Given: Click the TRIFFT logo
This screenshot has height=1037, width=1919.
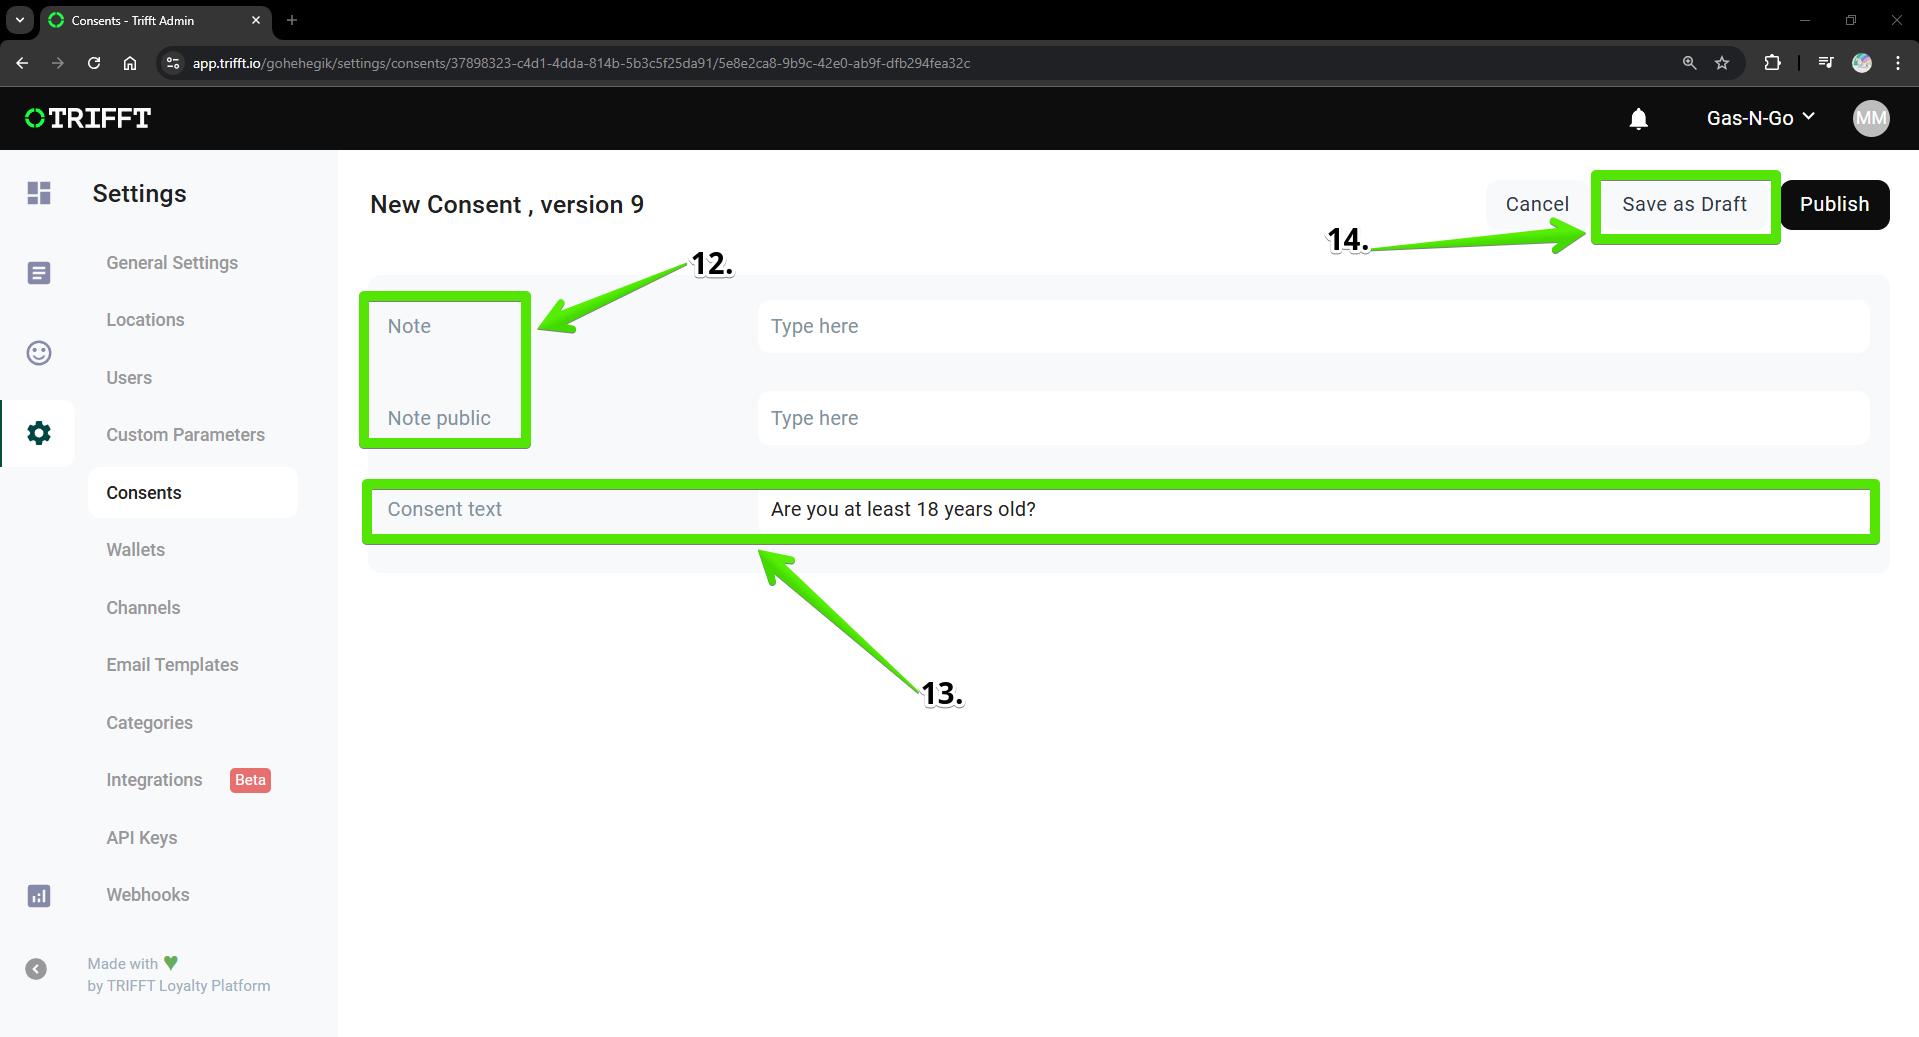Looking at the screenshot, I should click(x=88, y=118).
